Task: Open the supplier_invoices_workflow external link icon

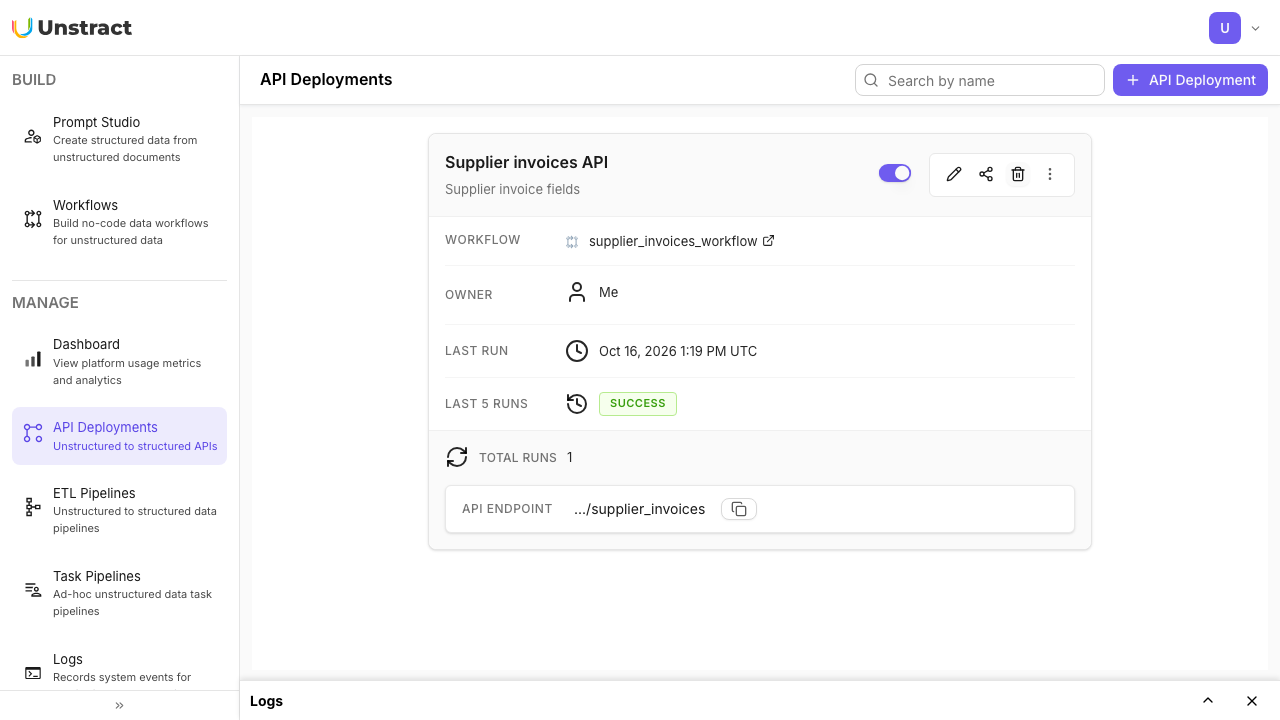Action: coord(769,241)
